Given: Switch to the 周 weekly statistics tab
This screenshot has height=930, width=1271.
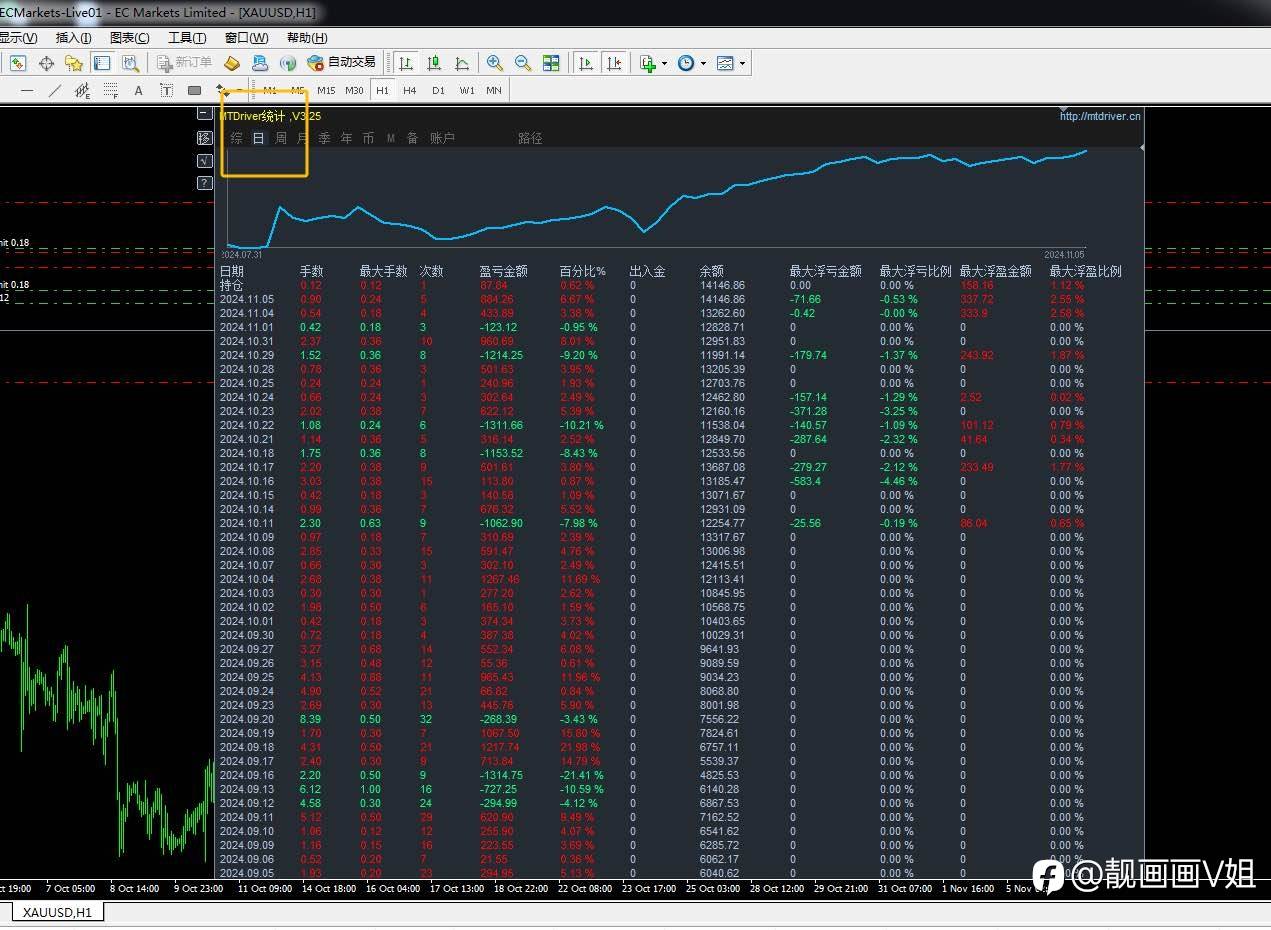Looking at the screenshot, I should (x=281, y=138).
